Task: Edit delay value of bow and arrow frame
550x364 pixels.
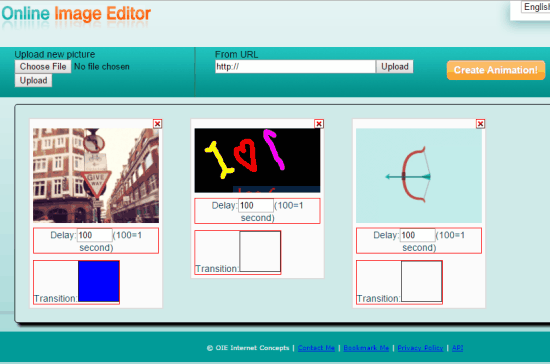Action: (x=417, y=235)
